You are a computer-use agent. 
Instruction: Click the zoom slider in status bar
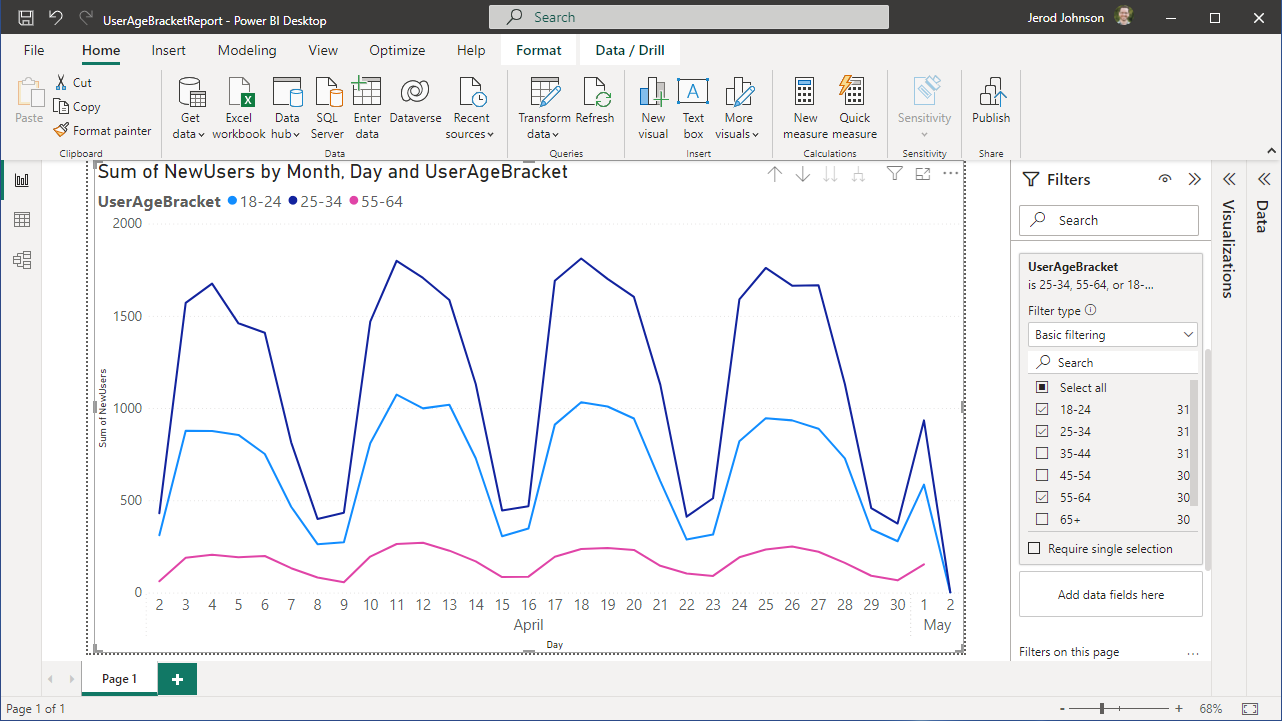[1102, 709]
